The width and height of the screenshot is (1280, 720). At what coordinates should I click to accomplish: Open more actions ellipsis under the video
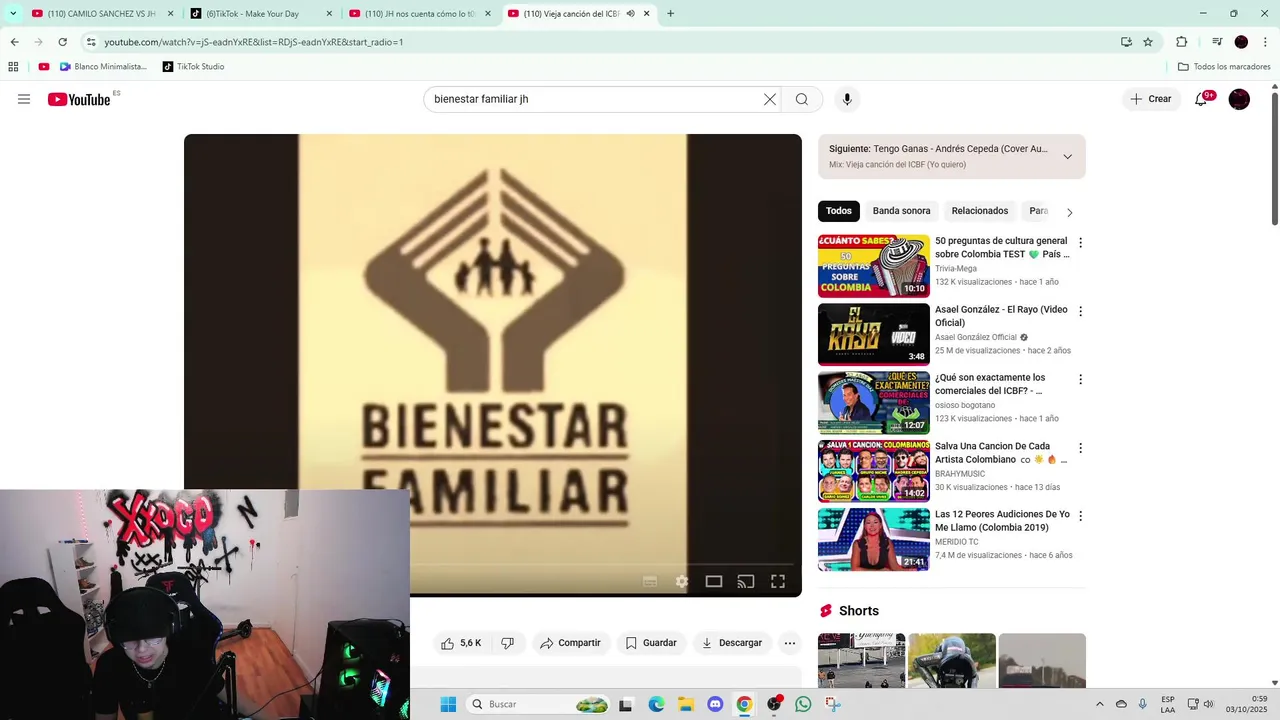(790, 643)
